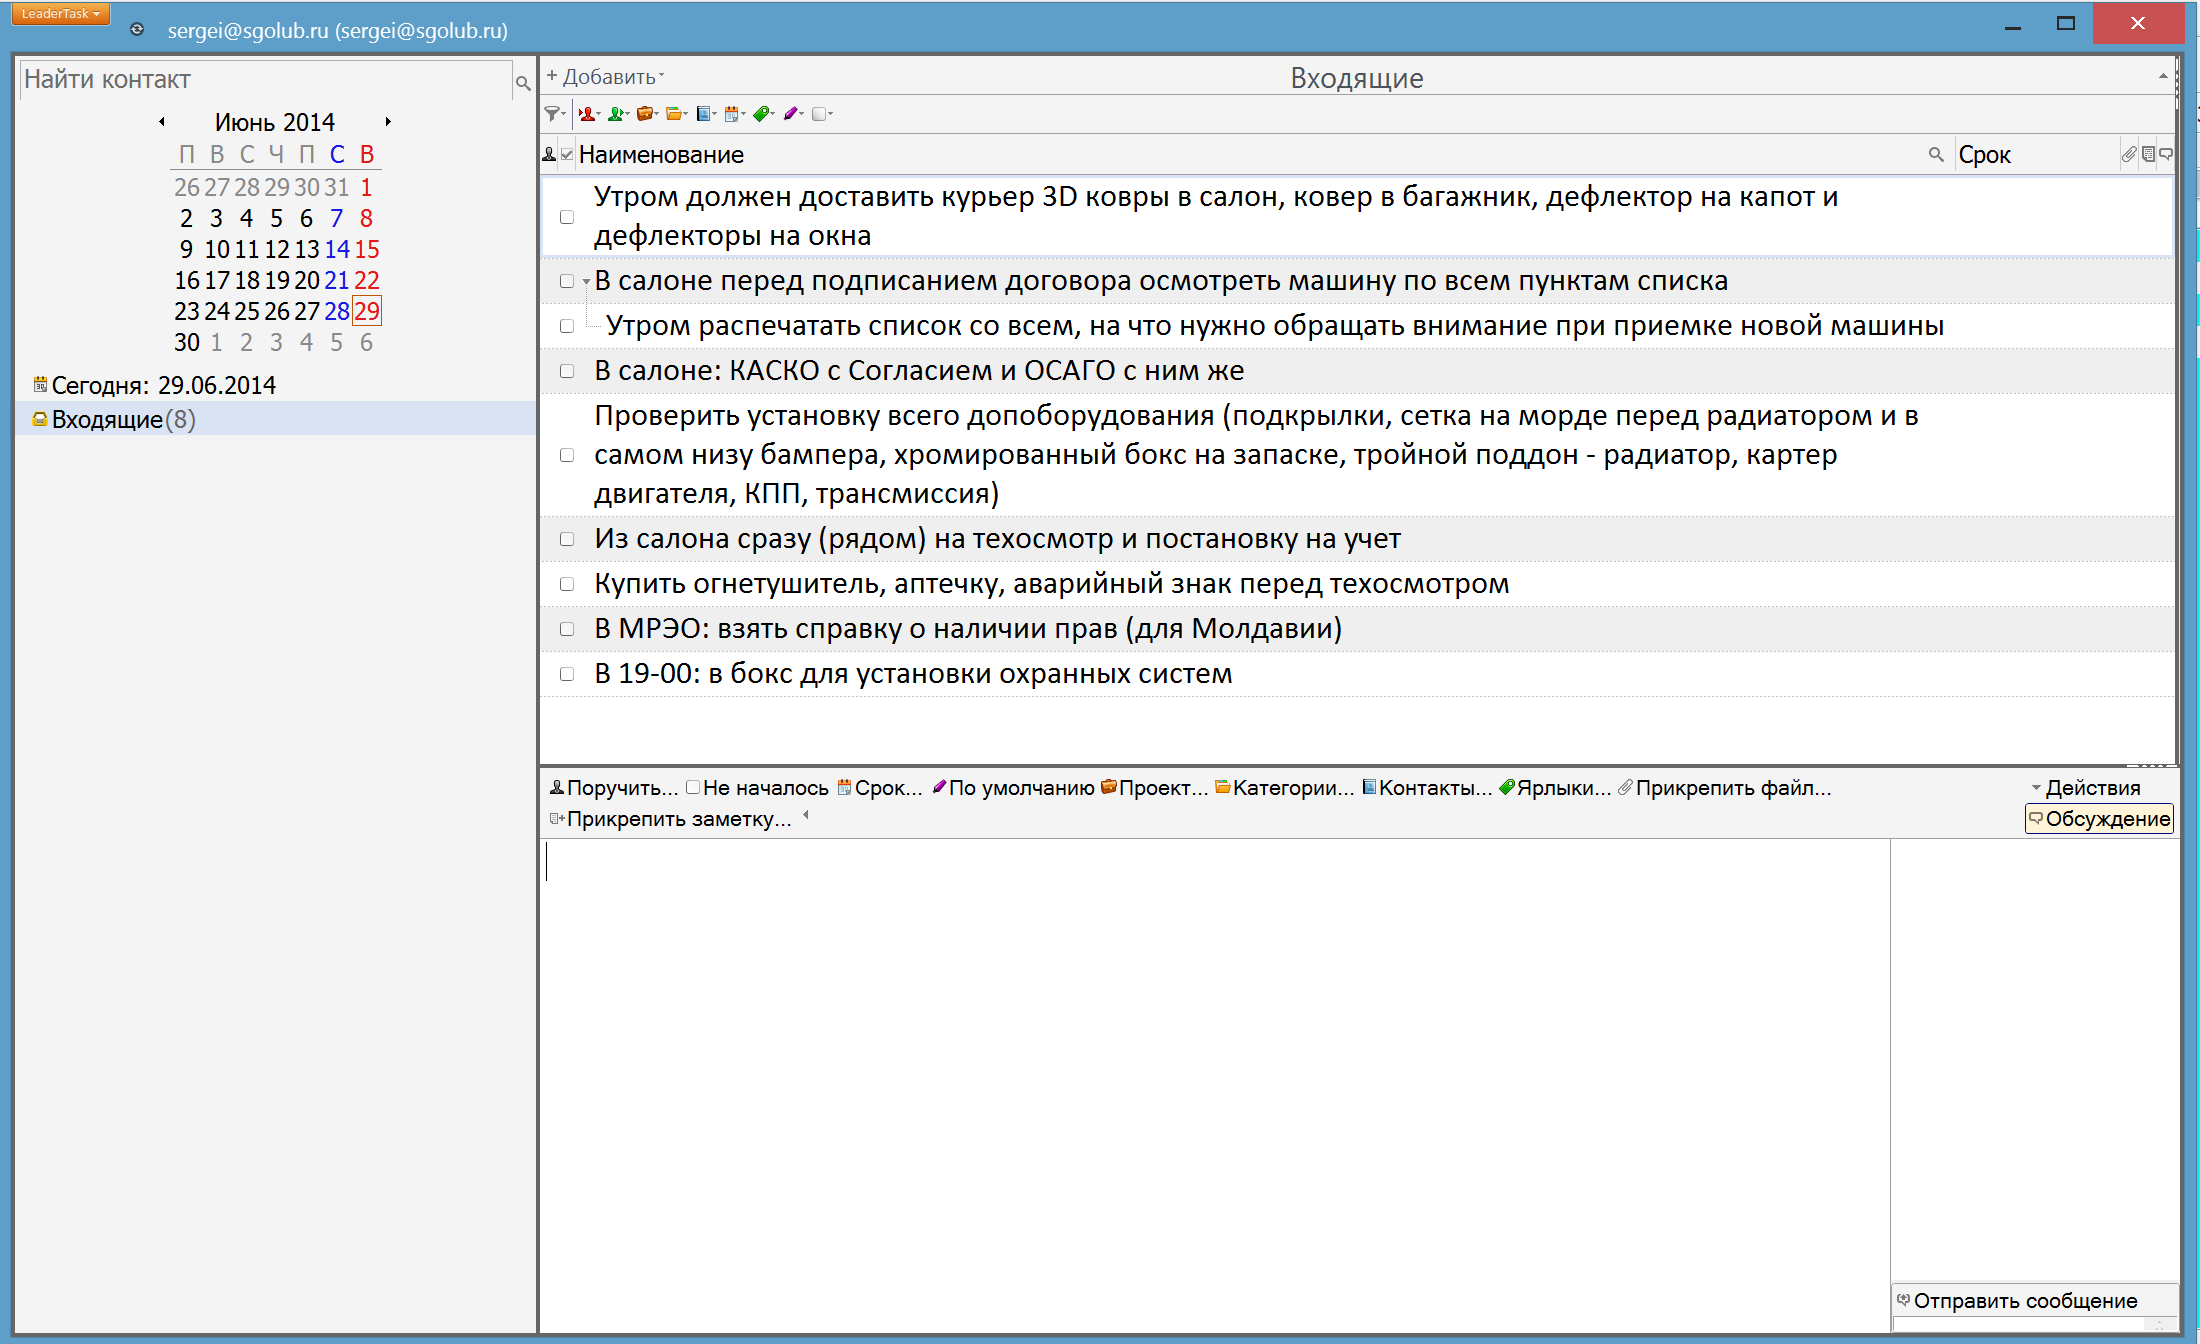The height and width of the screenshot is (1344, 2200).
Task: Check the task about КАСКО and ОСАГО
Action: pyautogui.click(x=567, y=371)
